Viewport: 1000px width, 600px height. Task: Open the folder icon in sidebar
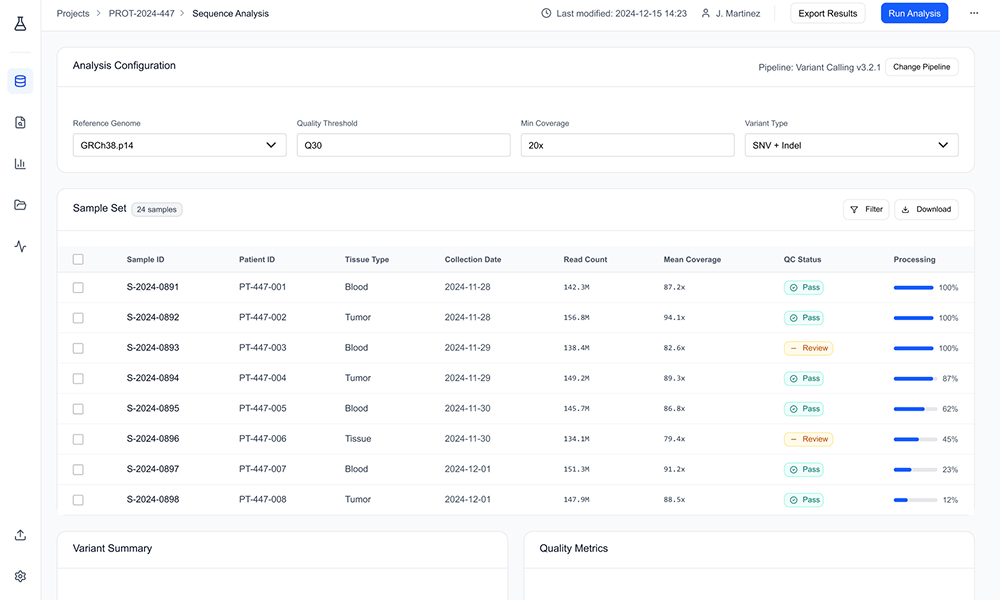[20, 205]
